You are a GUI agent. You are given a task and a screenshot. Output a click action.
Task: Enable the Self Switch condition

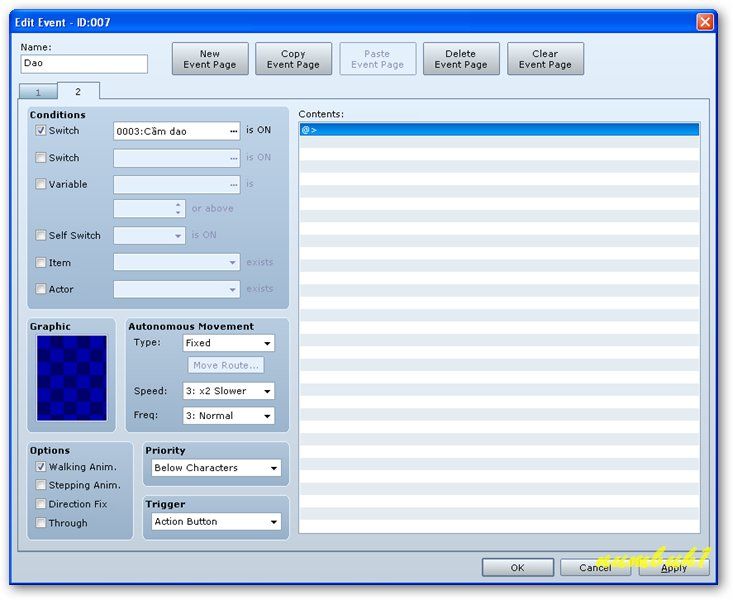point(41,235)
